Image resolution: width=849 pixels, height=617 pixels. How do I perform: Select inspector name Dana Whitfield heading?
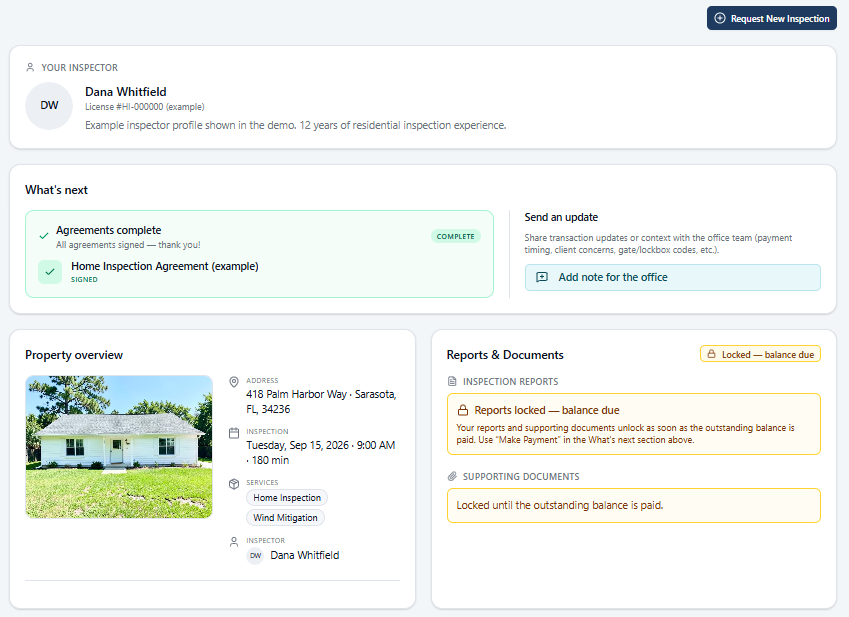click(126, 91)
